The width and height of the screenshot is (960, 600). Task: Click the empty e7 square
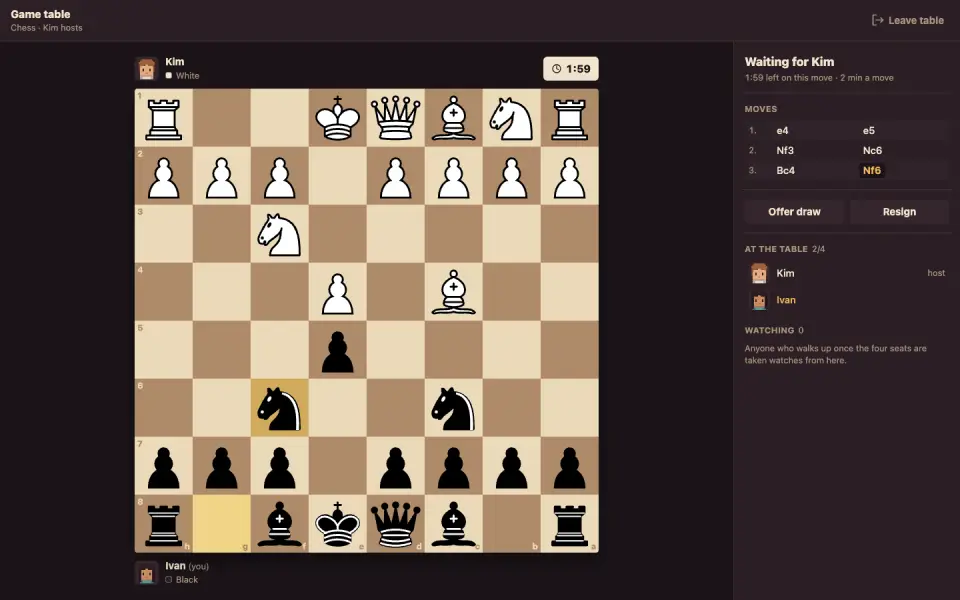coord(337,466)
